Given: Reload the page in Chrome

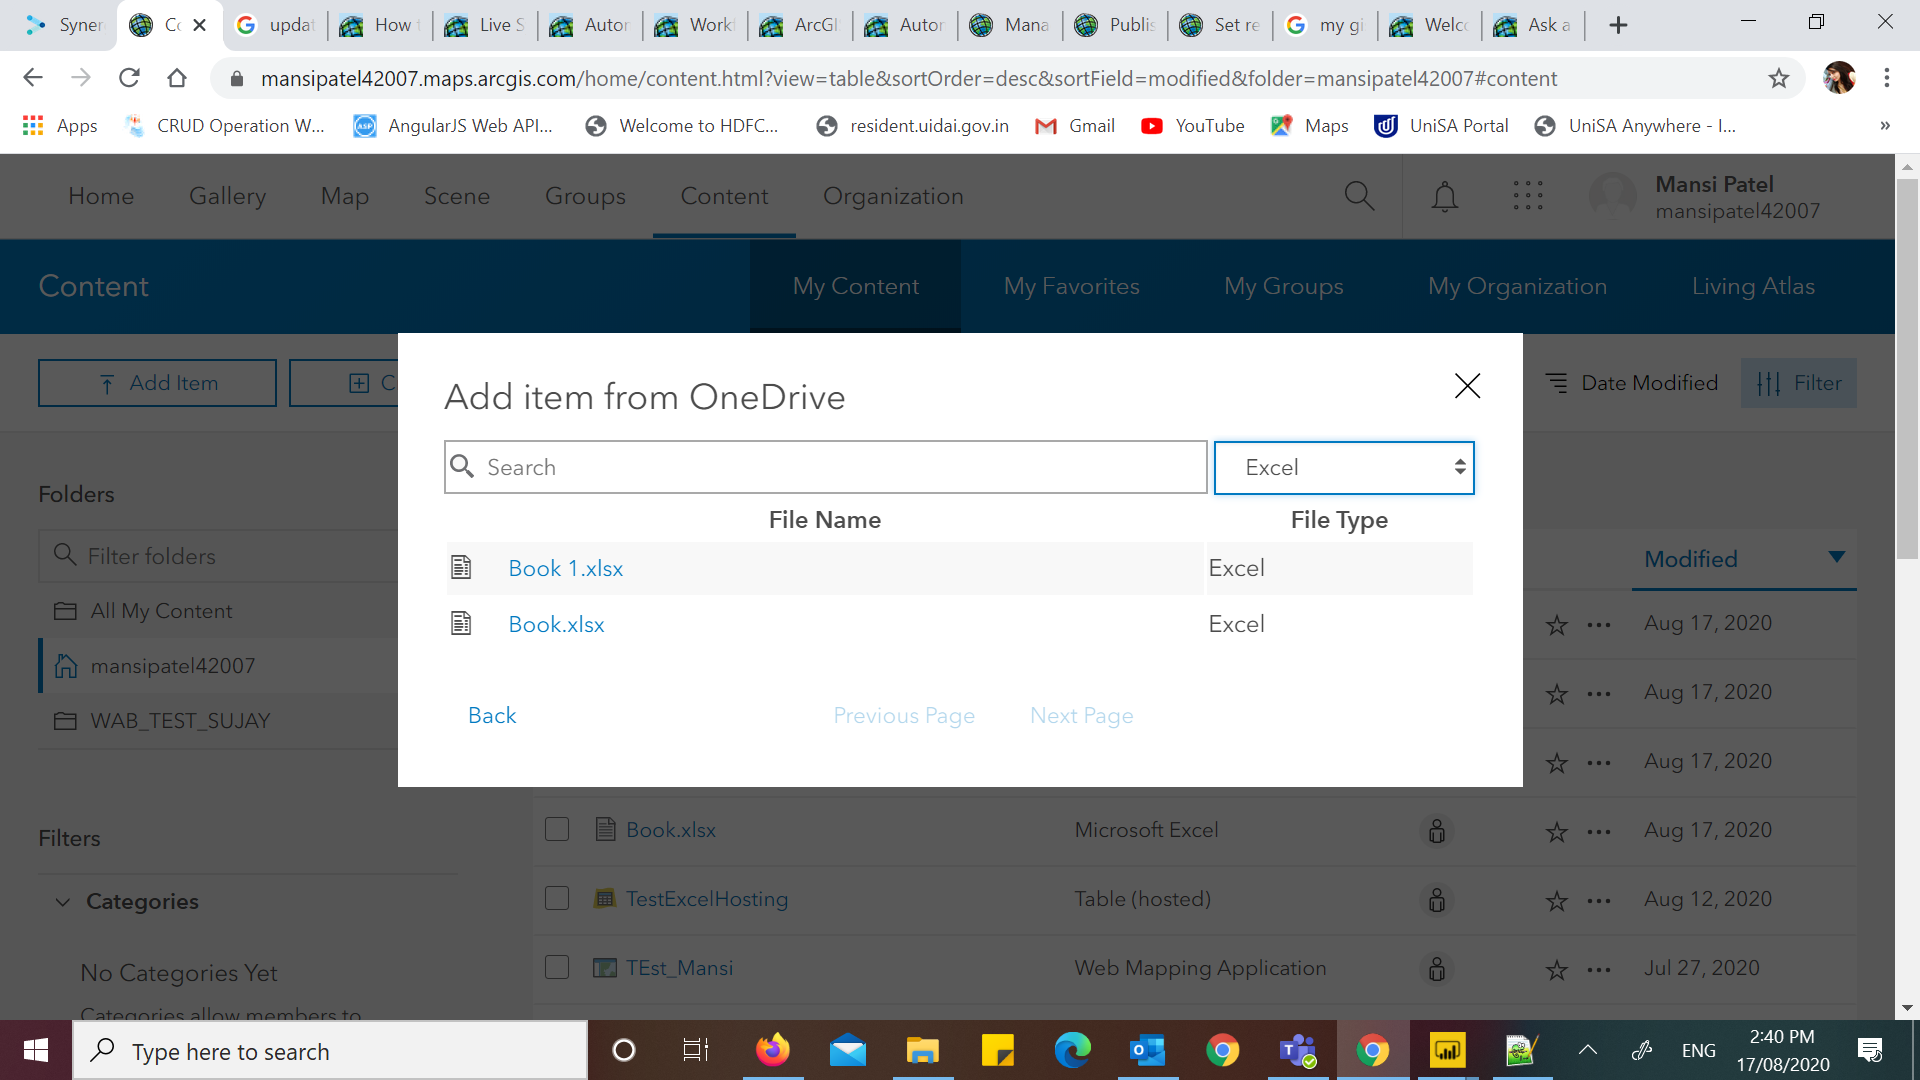Looking at the screenshot, I should [129, 78].
